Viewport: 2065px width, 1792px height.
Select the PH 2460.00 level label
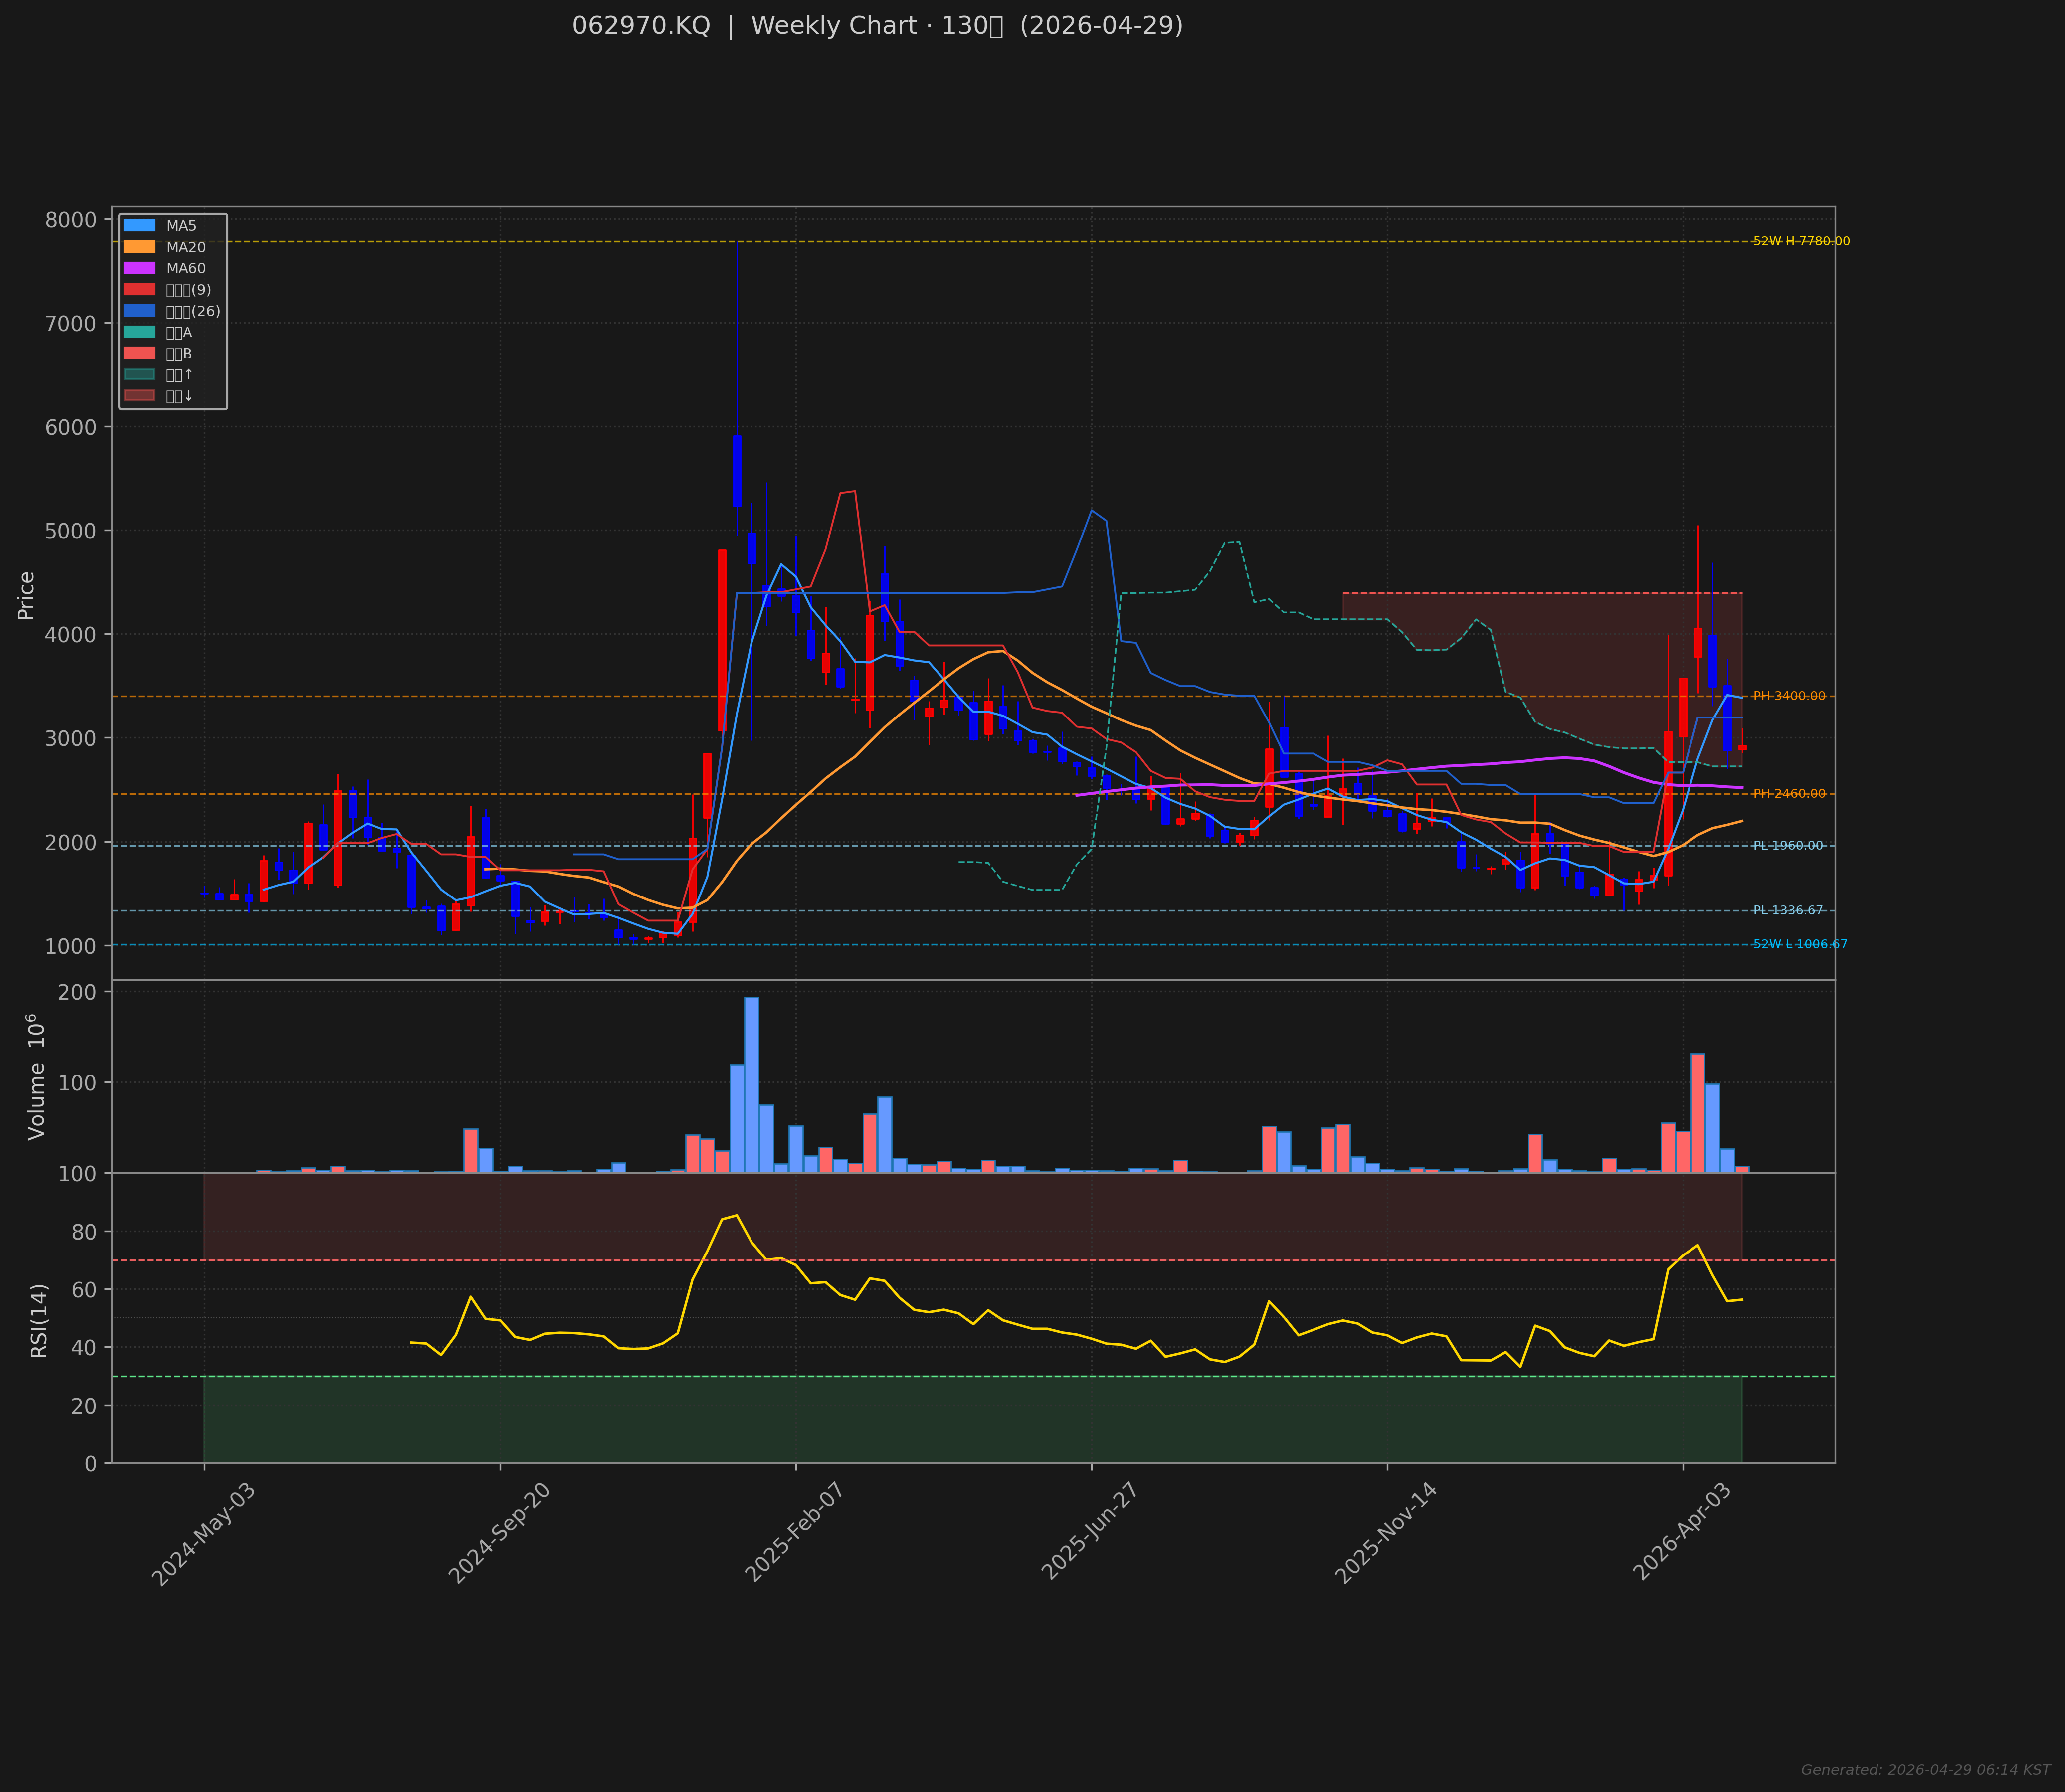tap(1788, 794)
